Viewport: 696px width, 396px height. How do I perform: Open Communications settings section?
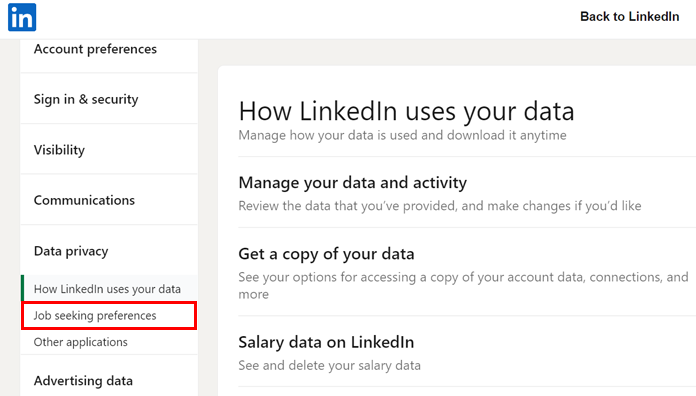pos(84,200)
